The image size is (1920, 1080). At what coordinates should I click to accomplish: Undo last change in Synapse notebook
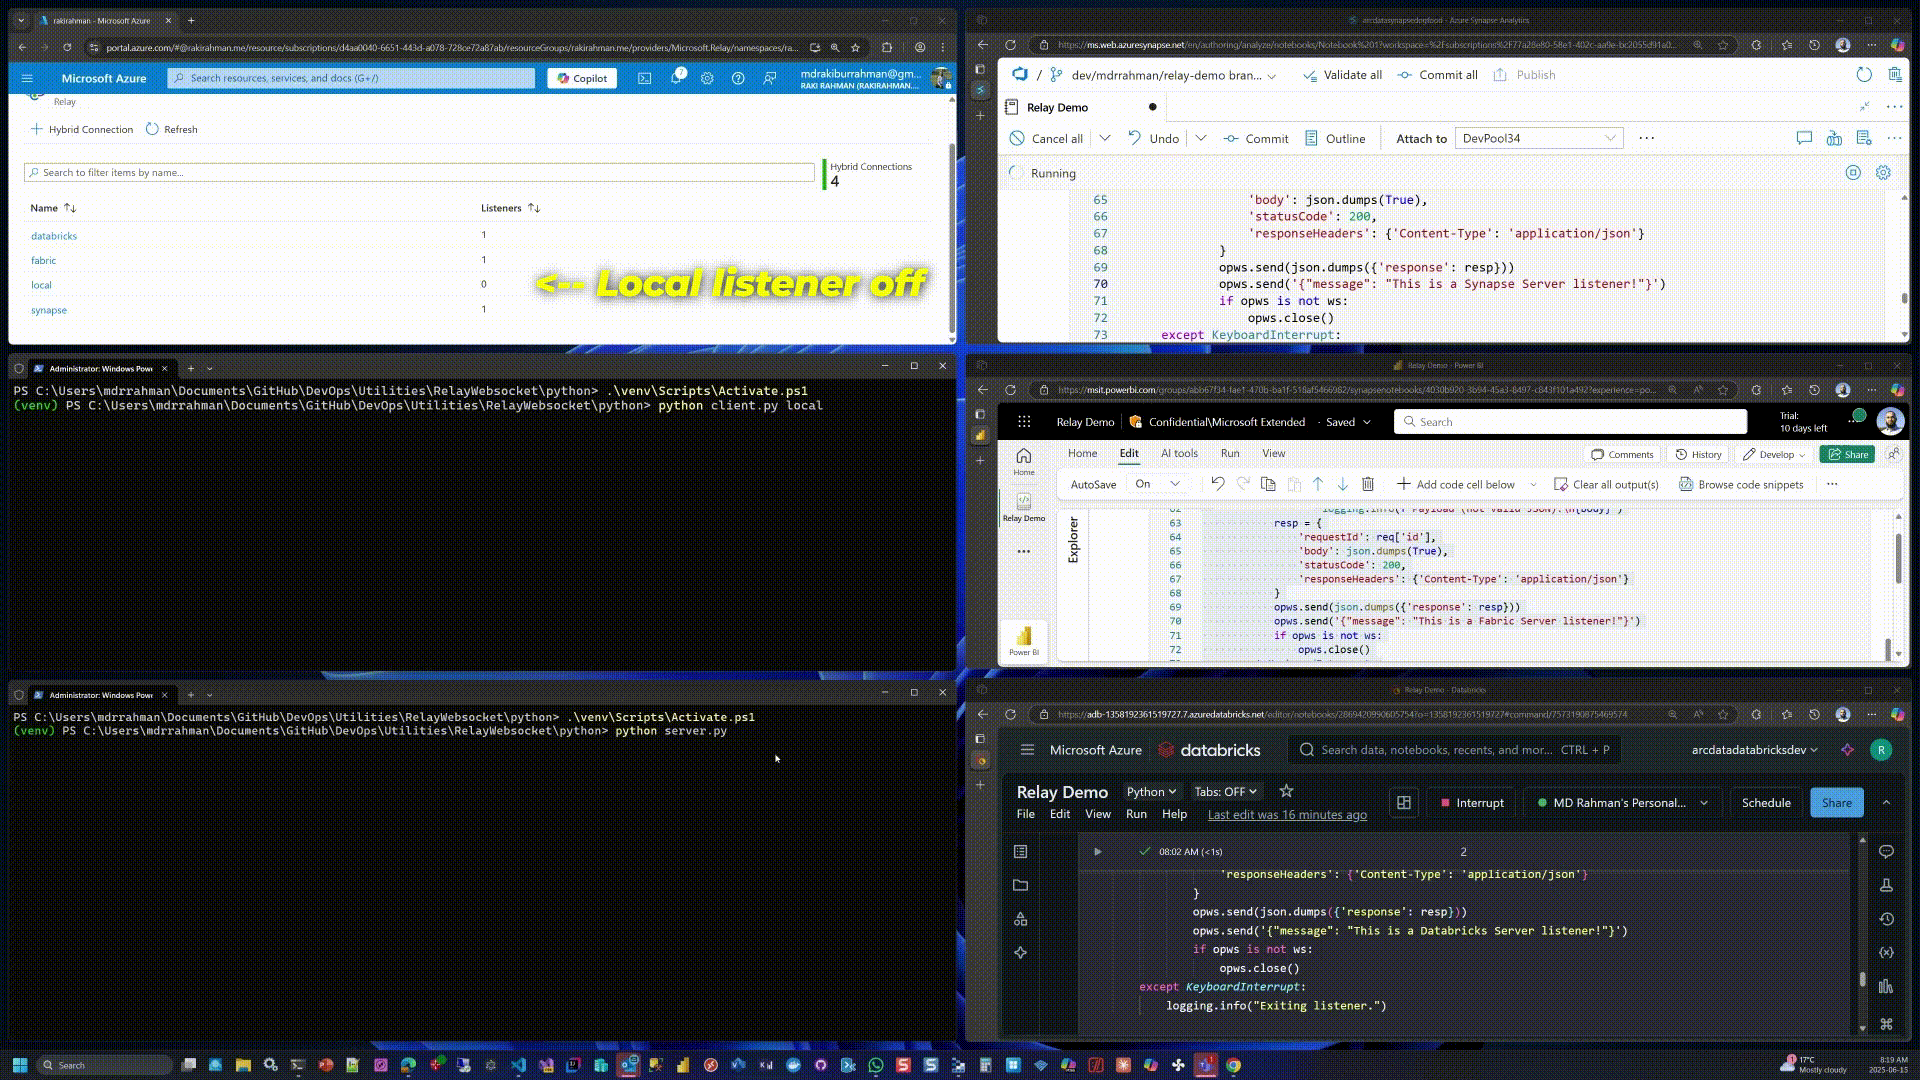(1153, 139)
